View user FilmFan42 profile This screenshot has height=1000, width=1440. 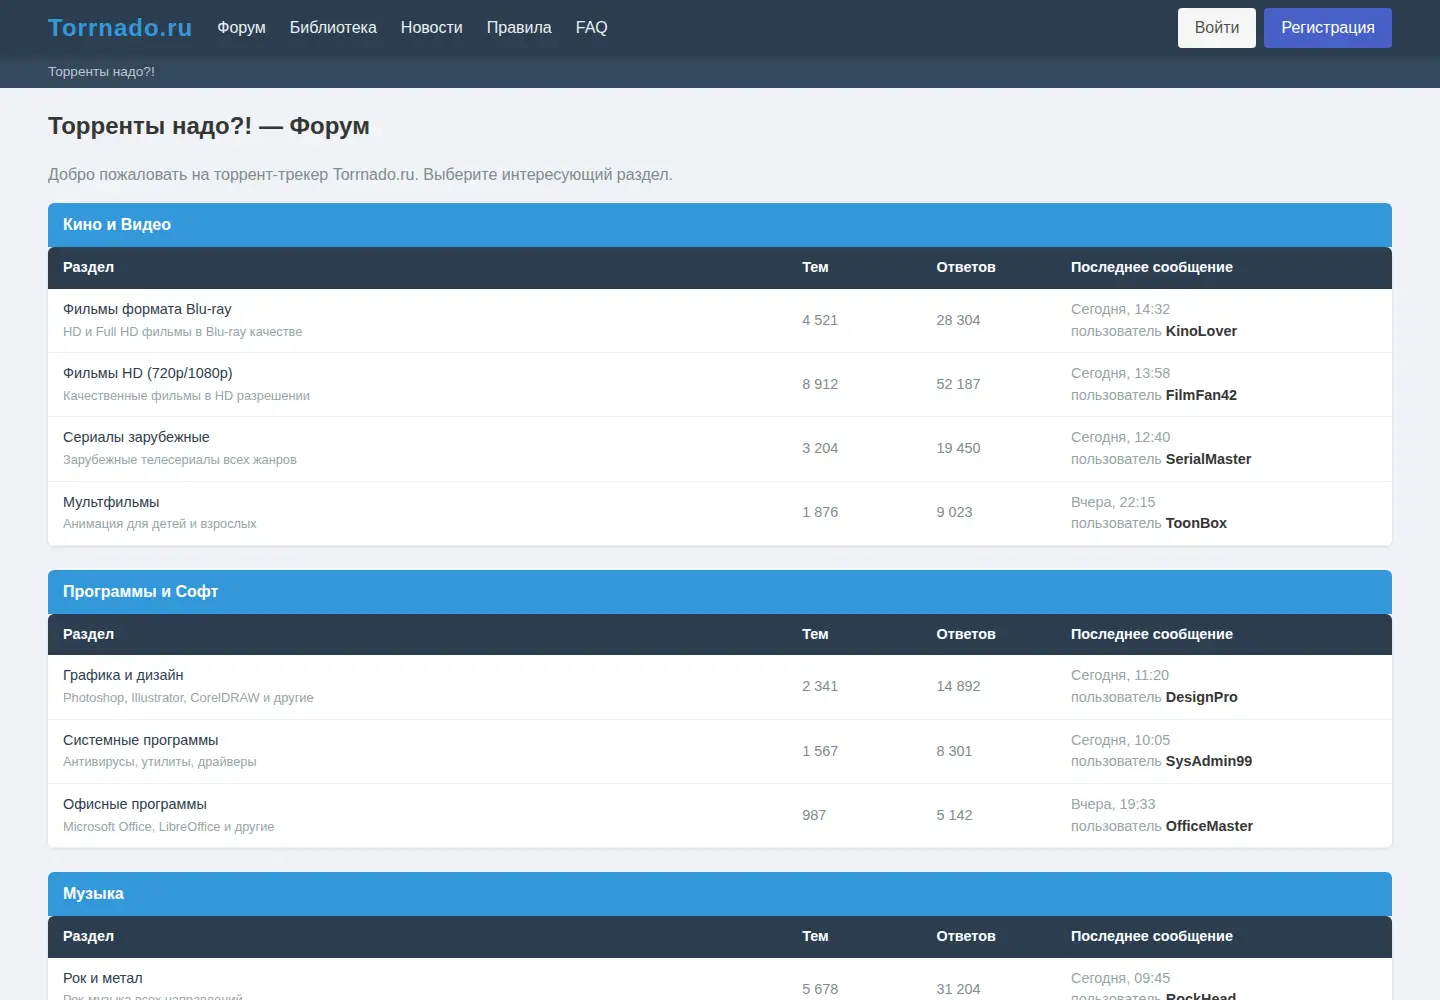1201,395
